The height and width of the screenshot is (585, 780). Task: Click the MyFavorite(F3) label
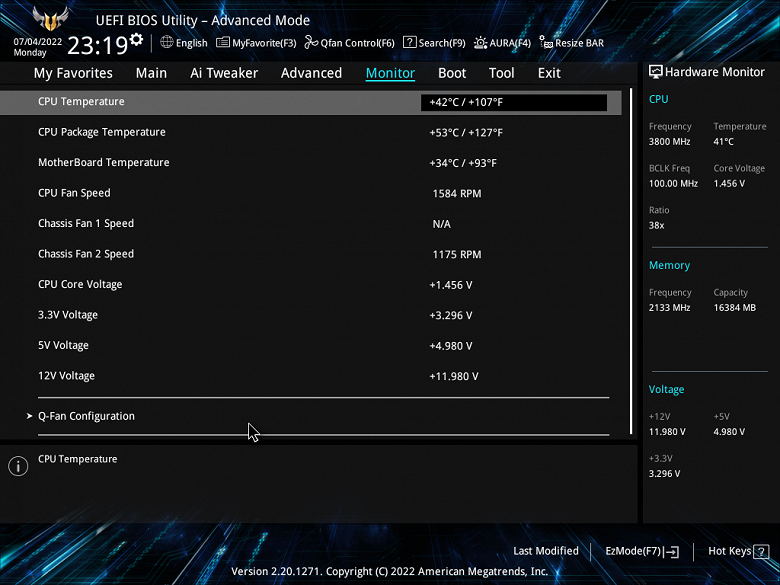(264, 43)
